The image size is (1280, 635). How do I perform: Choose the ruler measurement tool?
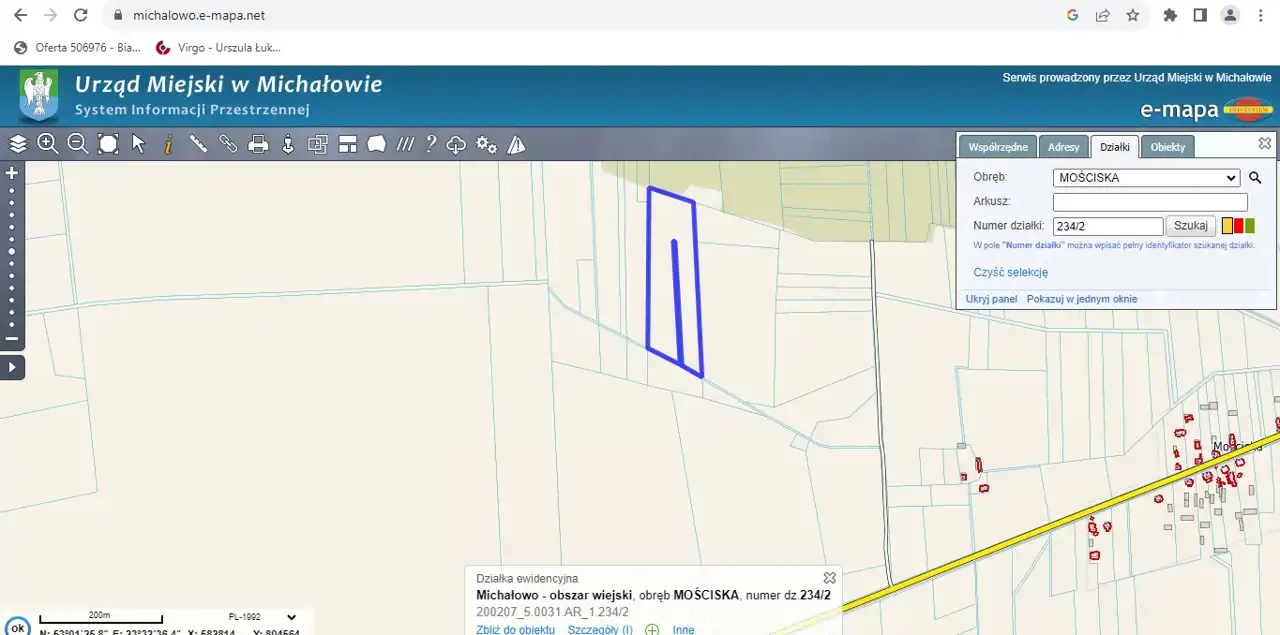198,144
